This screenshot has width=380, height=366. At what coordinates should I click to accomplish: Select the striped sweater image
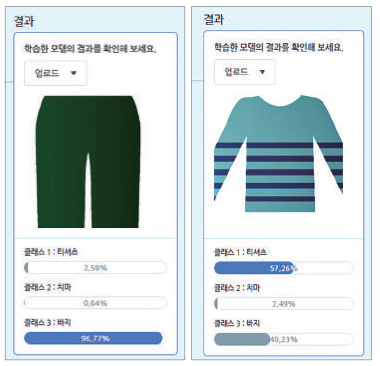click(278, 154)
